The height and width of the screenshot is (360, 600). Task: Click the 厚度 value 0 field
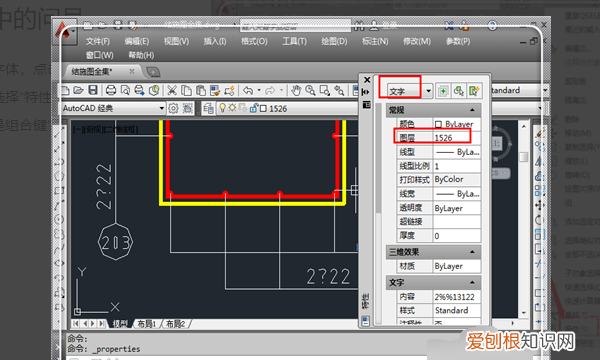pos(457,236)
